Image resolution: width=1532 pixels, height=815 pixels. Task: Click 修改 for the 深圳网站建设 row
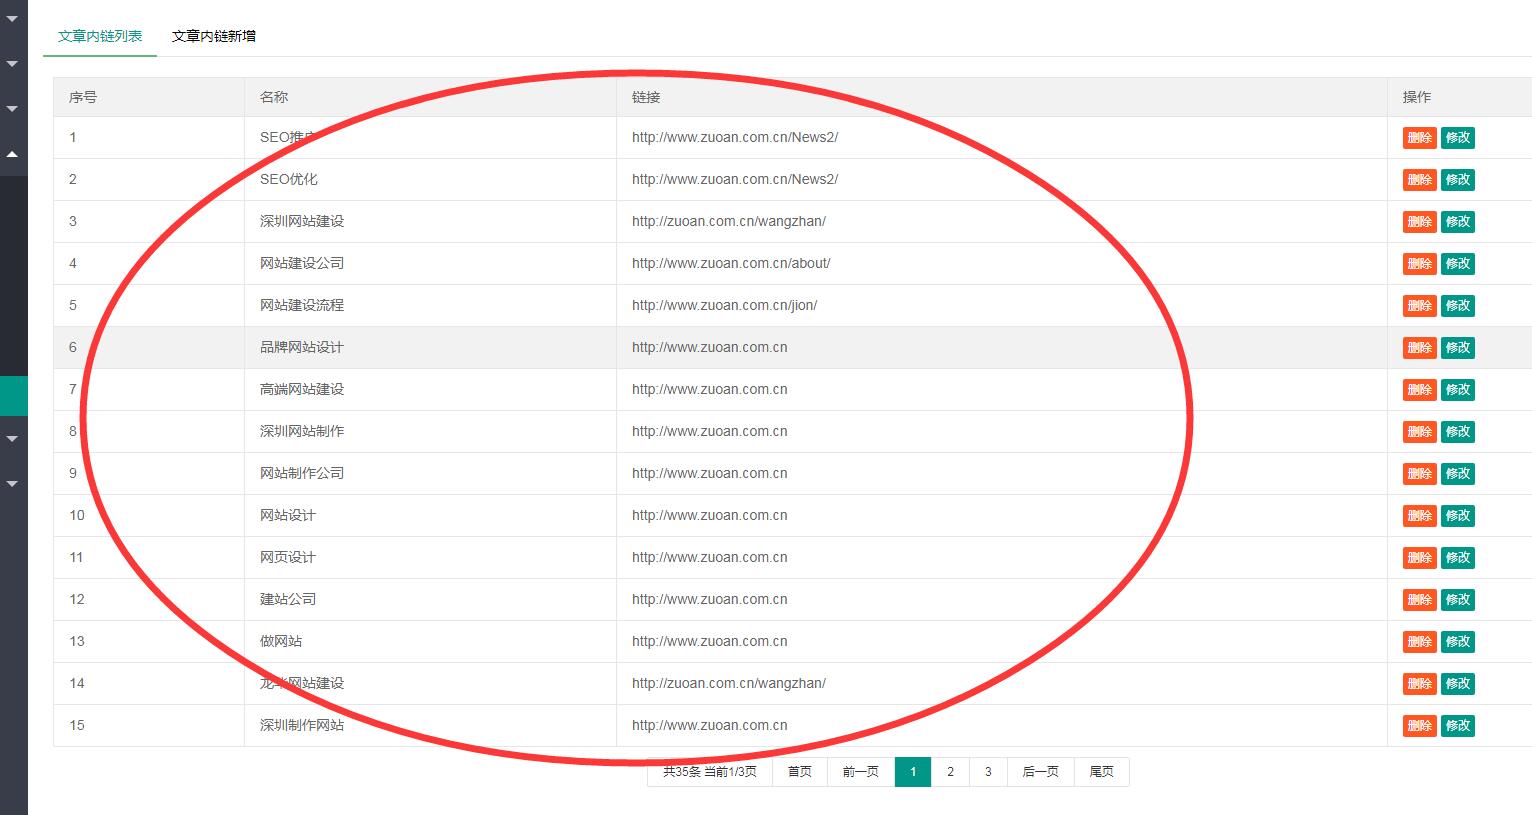tap(1457, 222)
